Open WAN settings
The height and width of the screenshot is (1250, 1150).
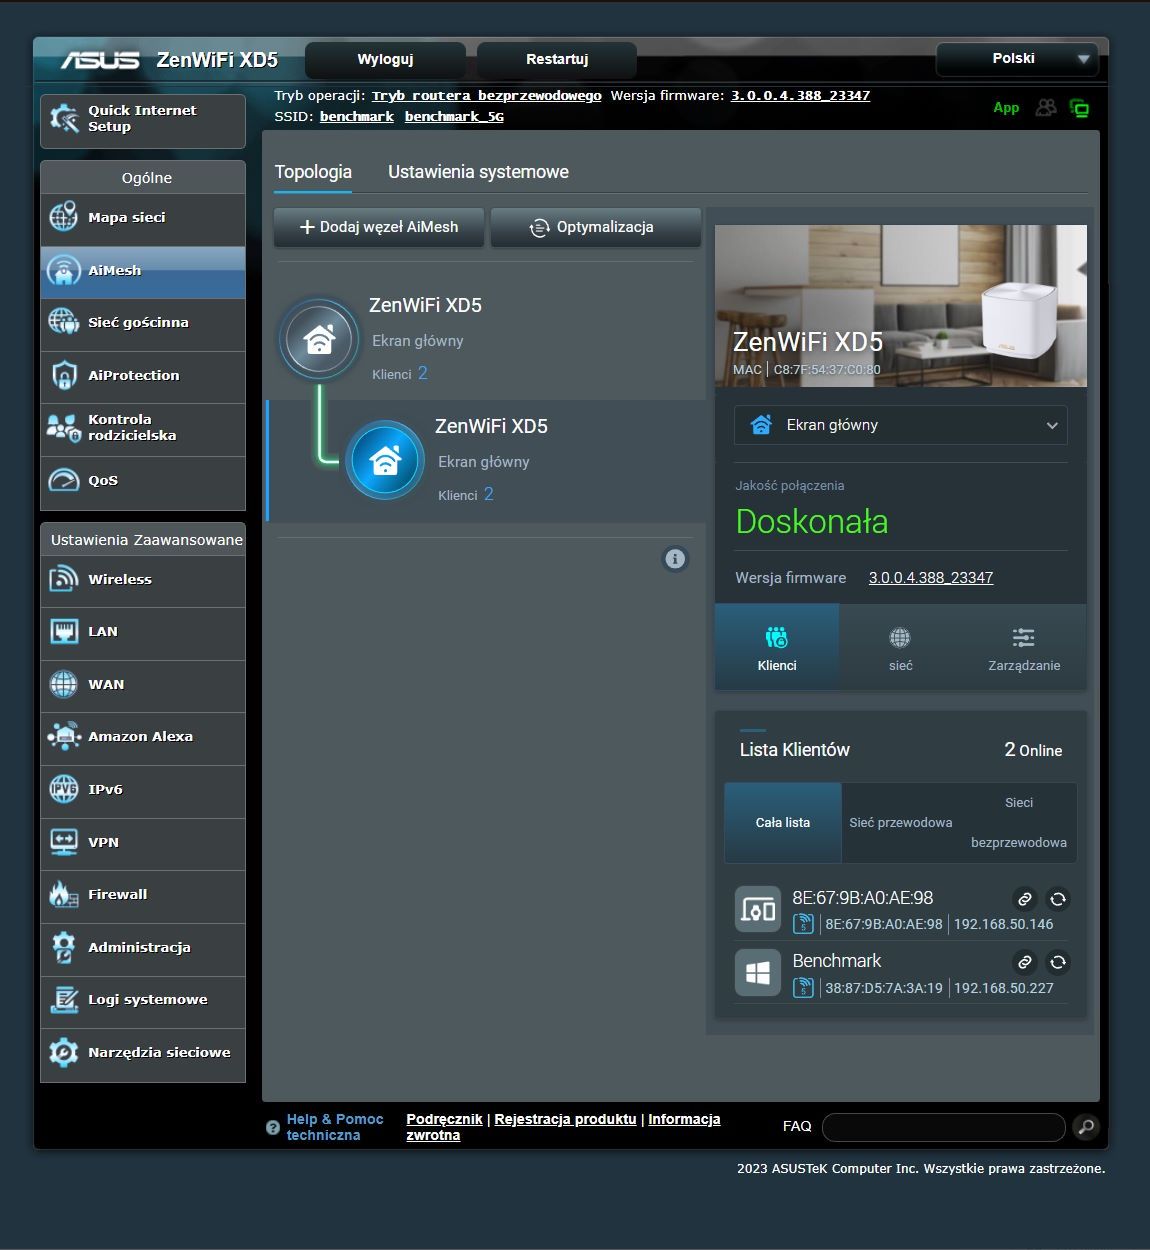[x=143, y=685]
